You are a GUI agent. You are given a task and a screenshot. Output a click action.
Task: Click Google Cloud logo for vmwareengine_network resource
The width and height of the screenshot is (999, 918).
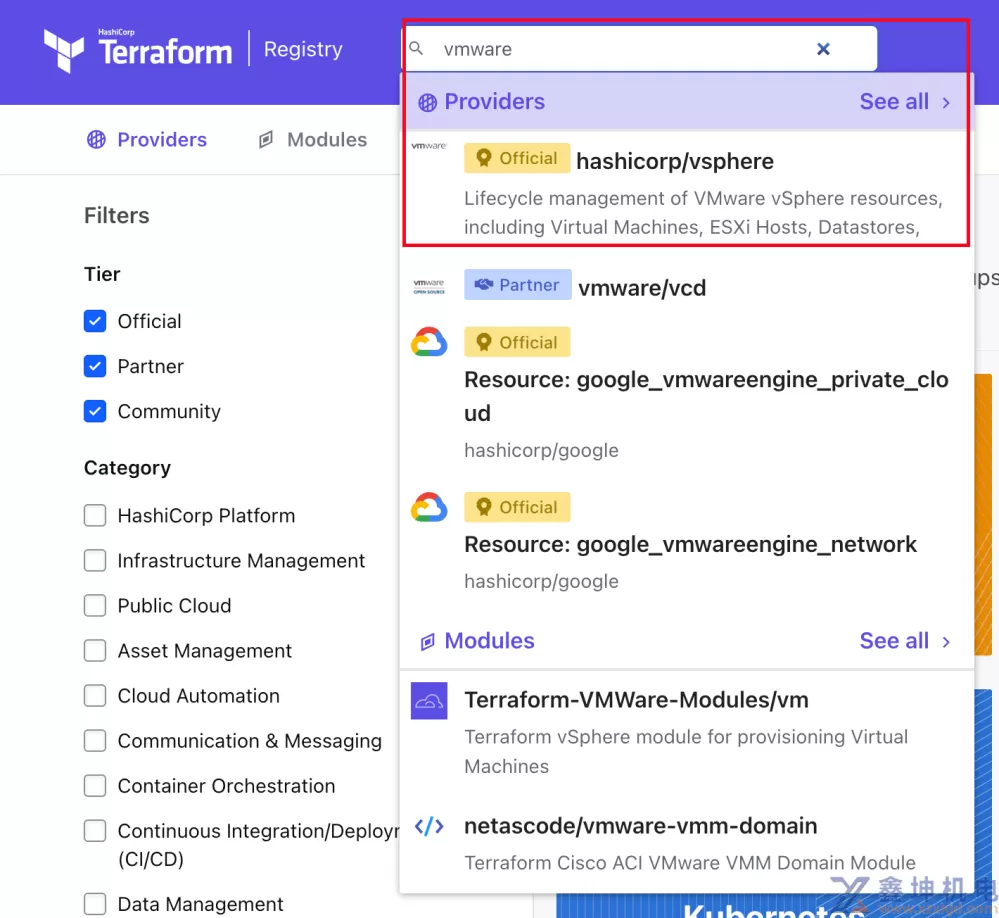429,507
